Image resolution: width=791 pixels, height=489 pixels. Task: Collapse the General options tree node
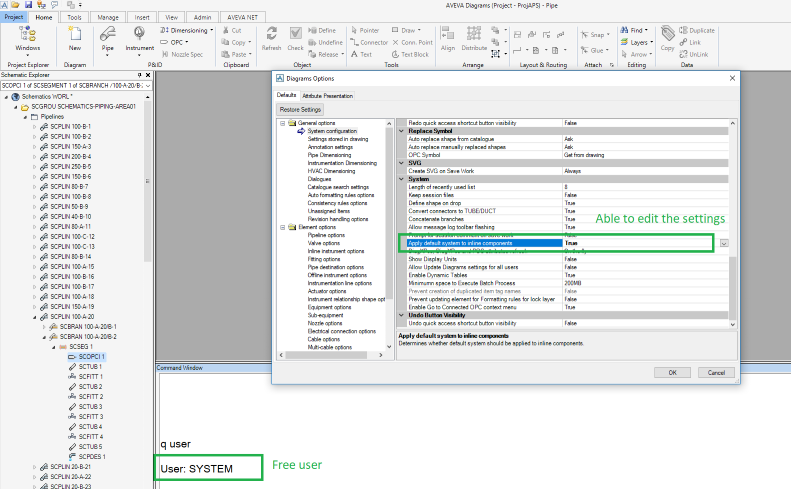(x=283, y=122)
